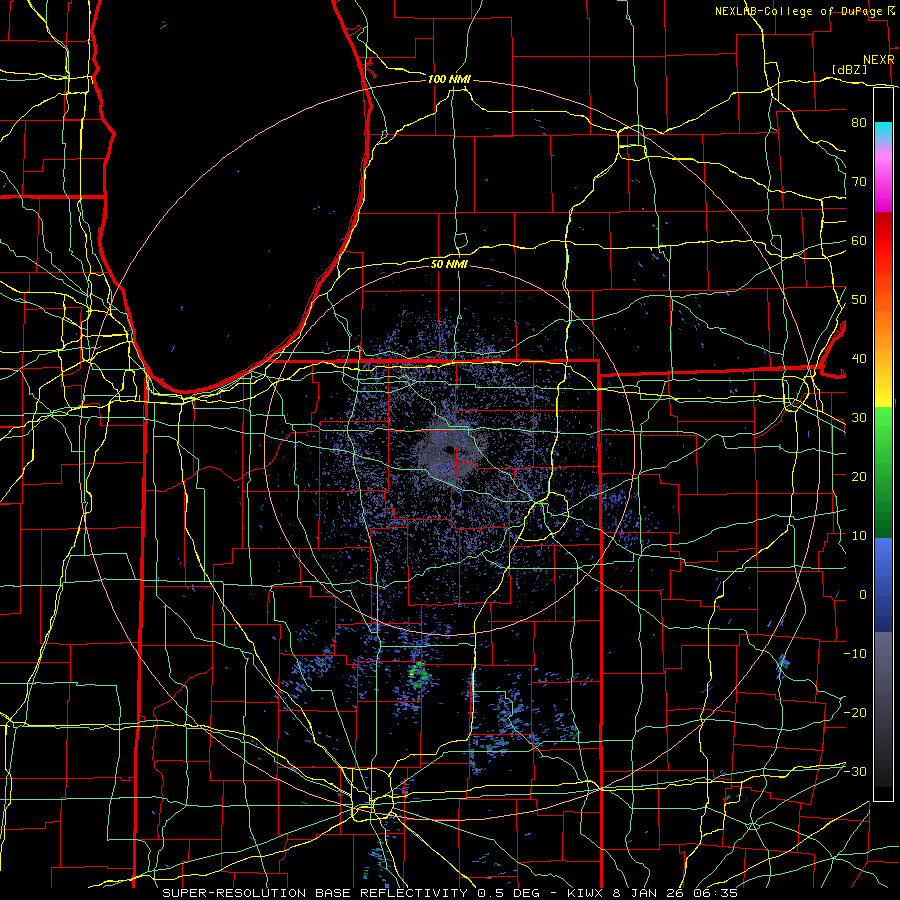This screenshot has height=900, width=900.
Task: Click the NEXLAB-College of DuPage credit text
Action: click(800, 11)
